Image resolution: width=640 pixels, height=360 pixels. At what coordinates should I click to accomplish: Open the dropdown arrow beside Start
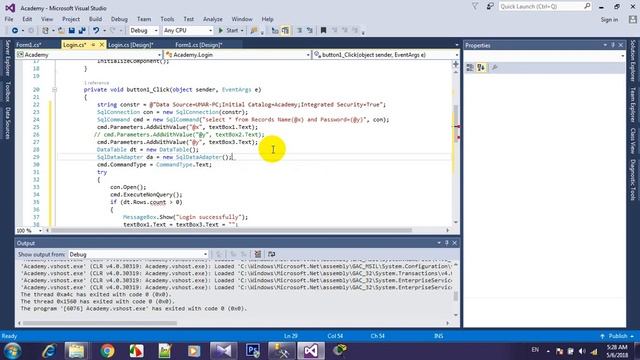coord(242,31)
